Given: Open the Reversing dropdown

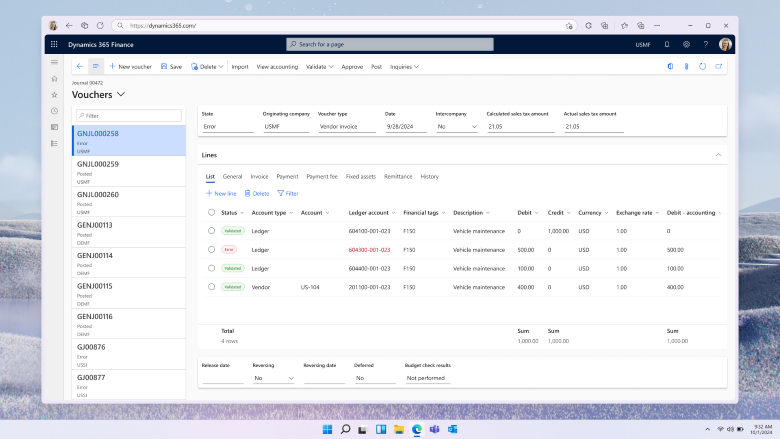Looking at the screenshot, I should click(x=291, y=379).
